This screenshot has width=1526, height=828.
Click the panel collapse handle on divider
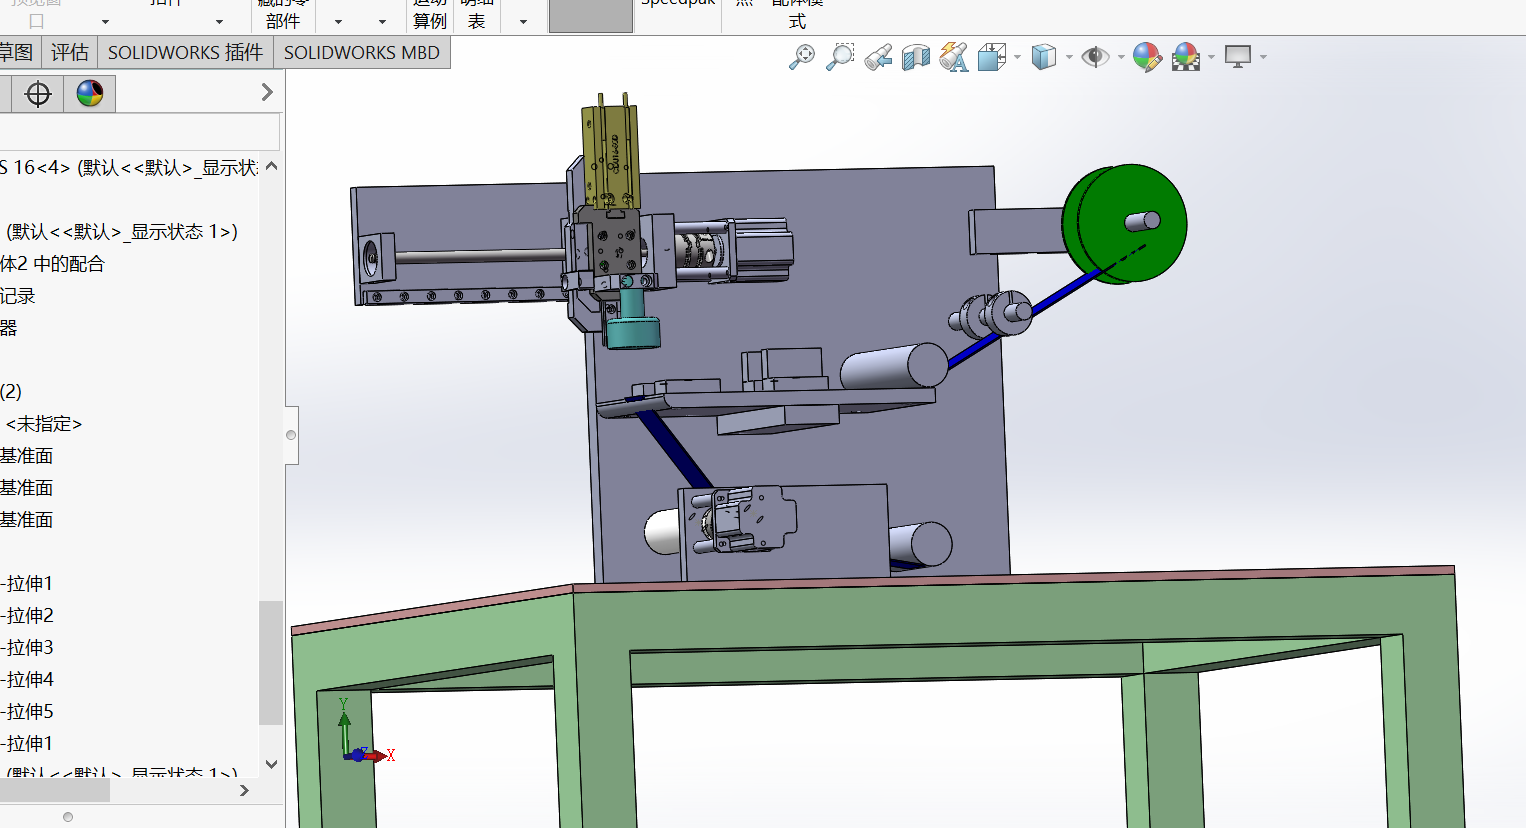[x=291, y=435]
